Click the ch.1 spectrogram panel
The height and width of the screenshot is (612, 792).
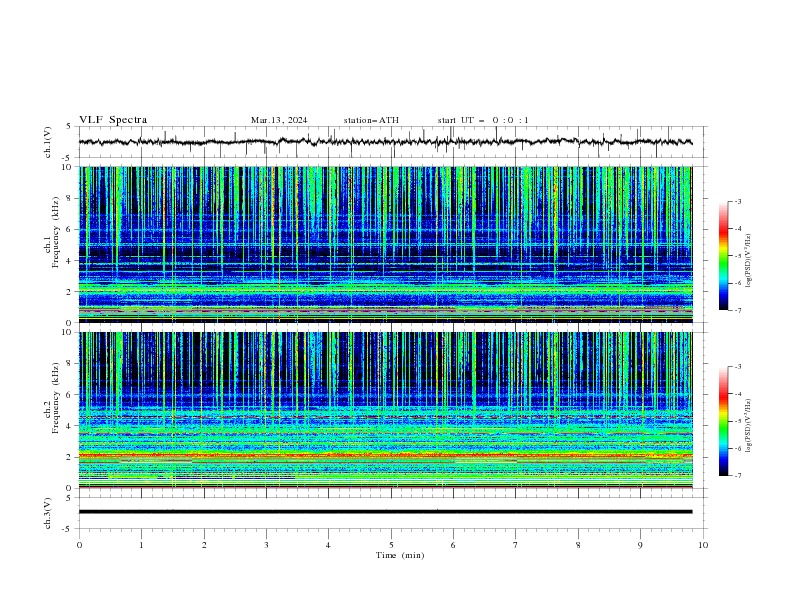coord(386,244)
